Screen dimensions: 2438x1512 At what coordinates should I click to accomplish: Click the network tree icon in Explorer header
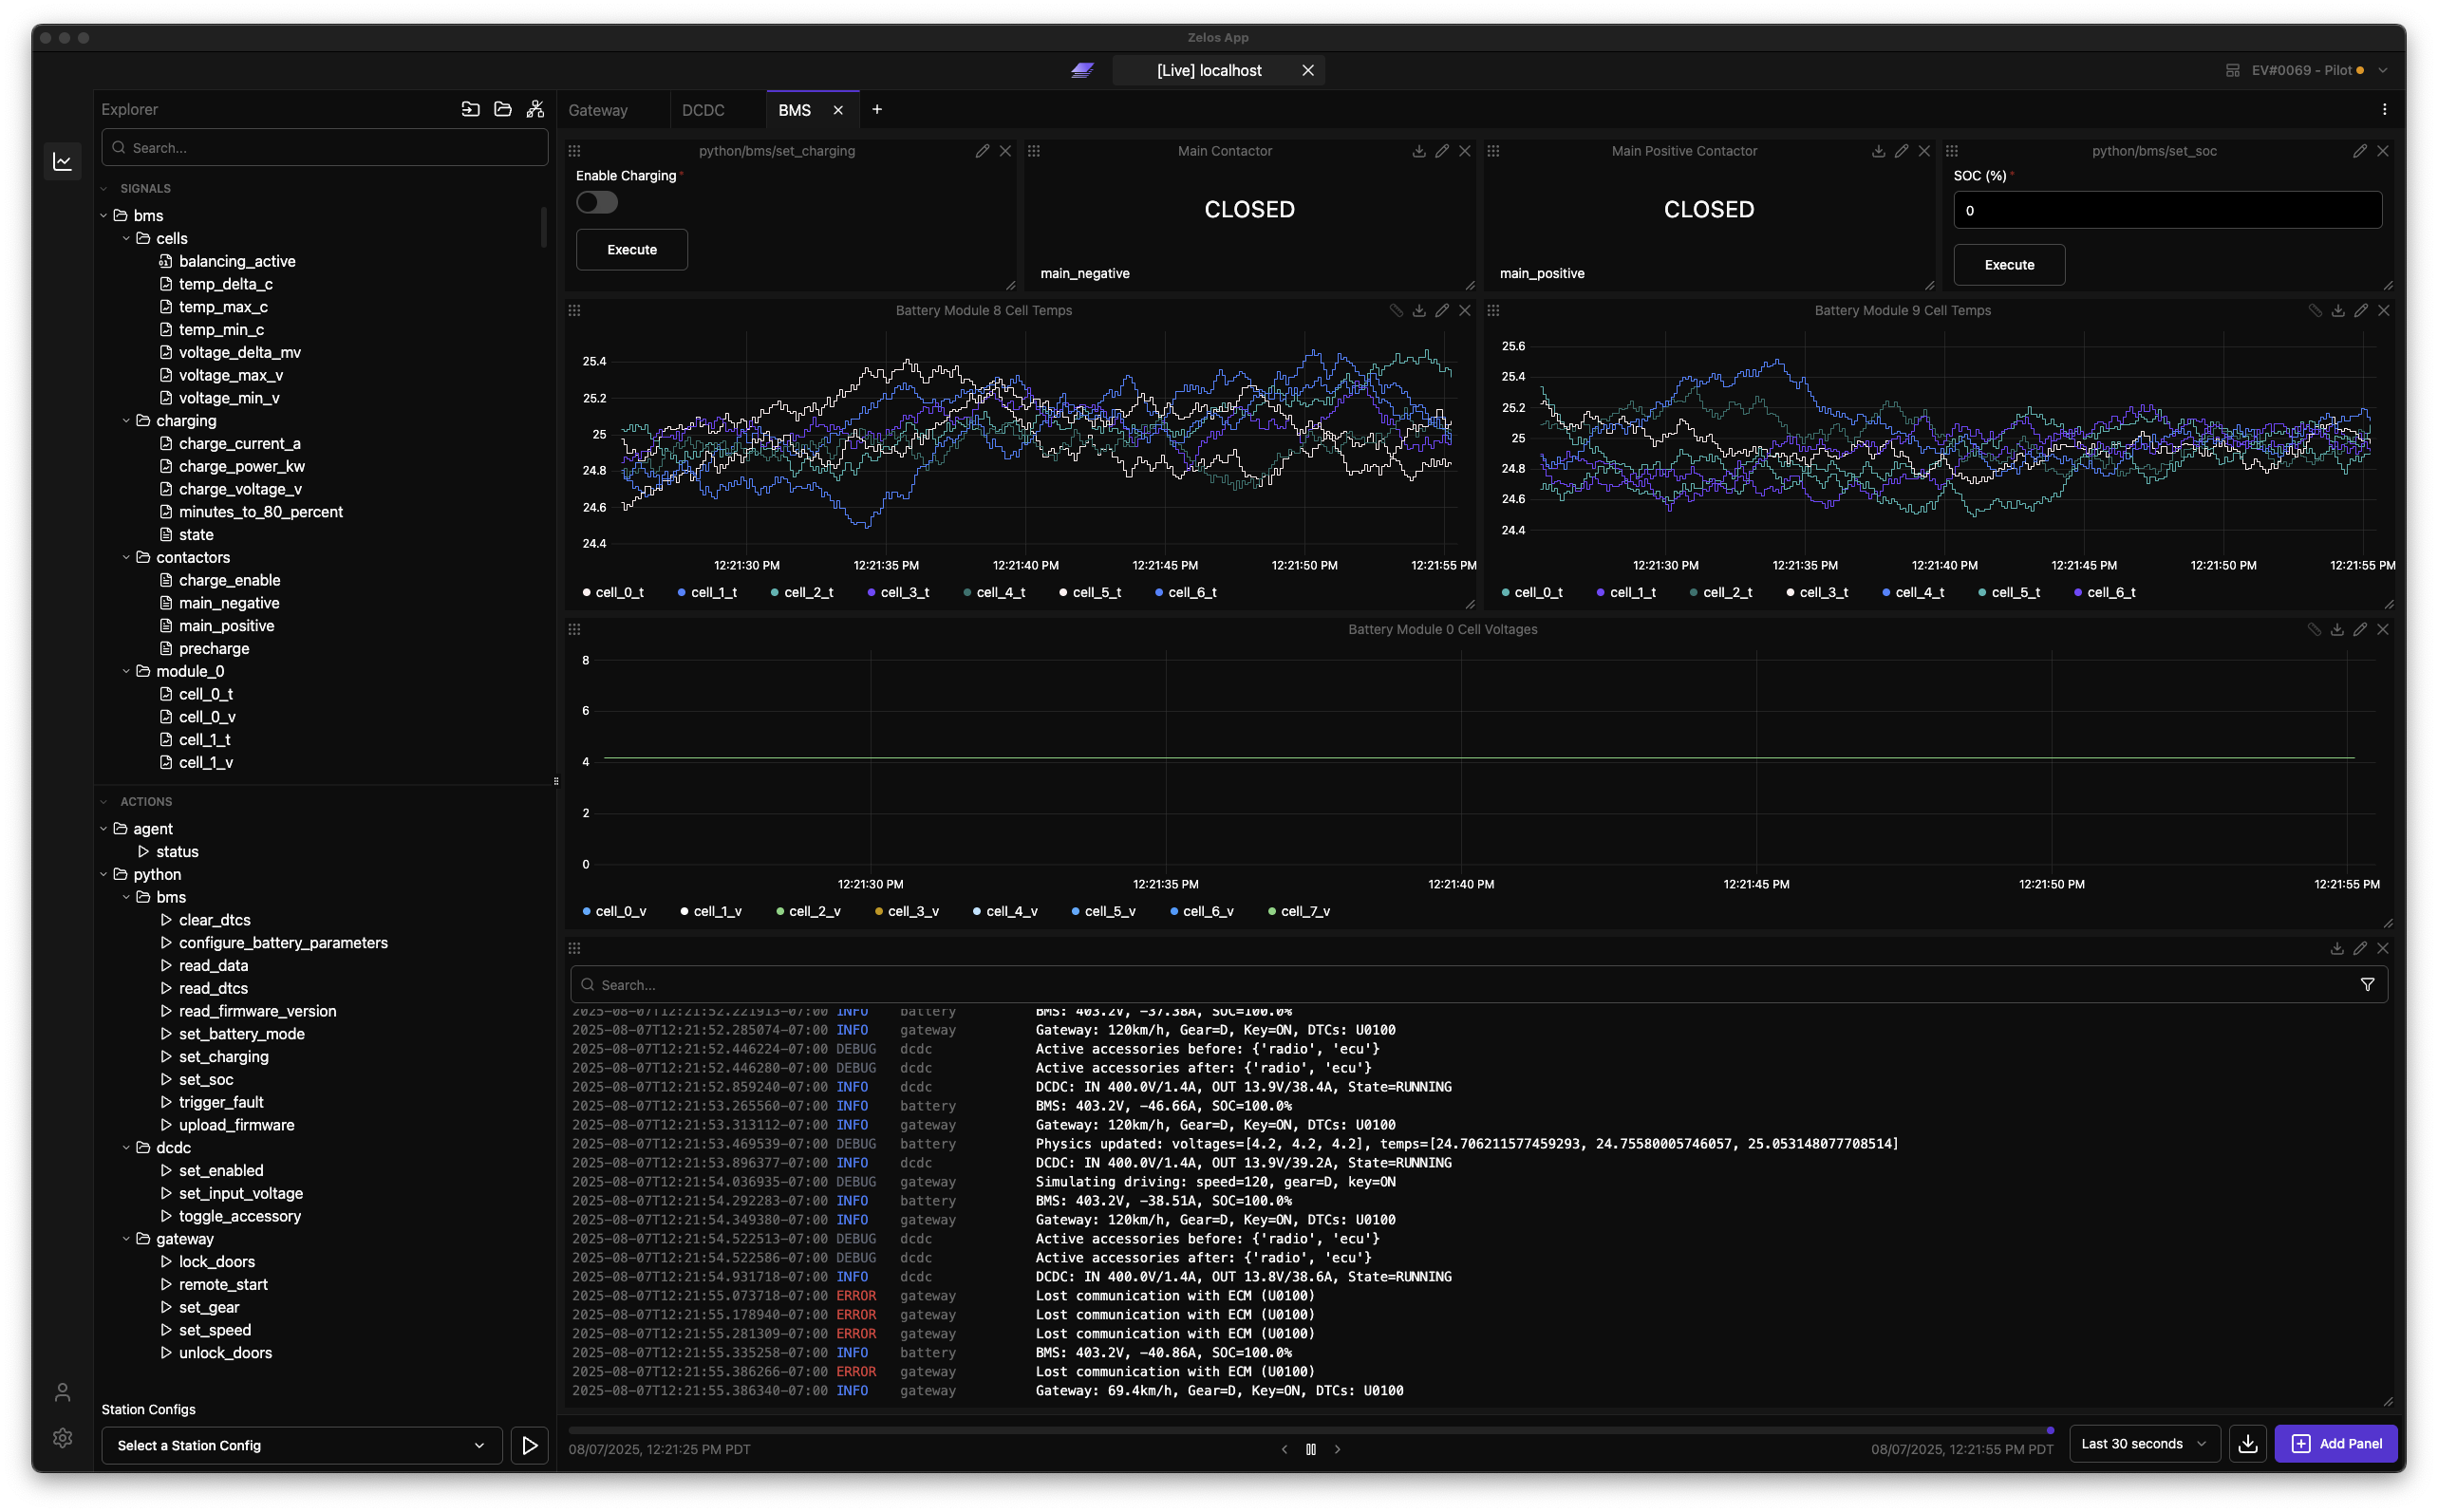click(536, 109)
